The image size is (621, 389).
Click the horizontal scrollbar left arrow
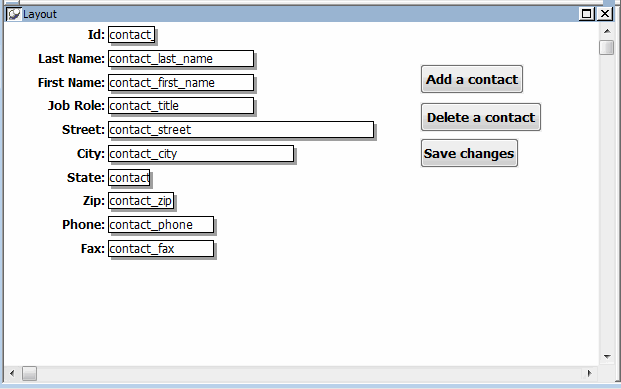[12, 373]
